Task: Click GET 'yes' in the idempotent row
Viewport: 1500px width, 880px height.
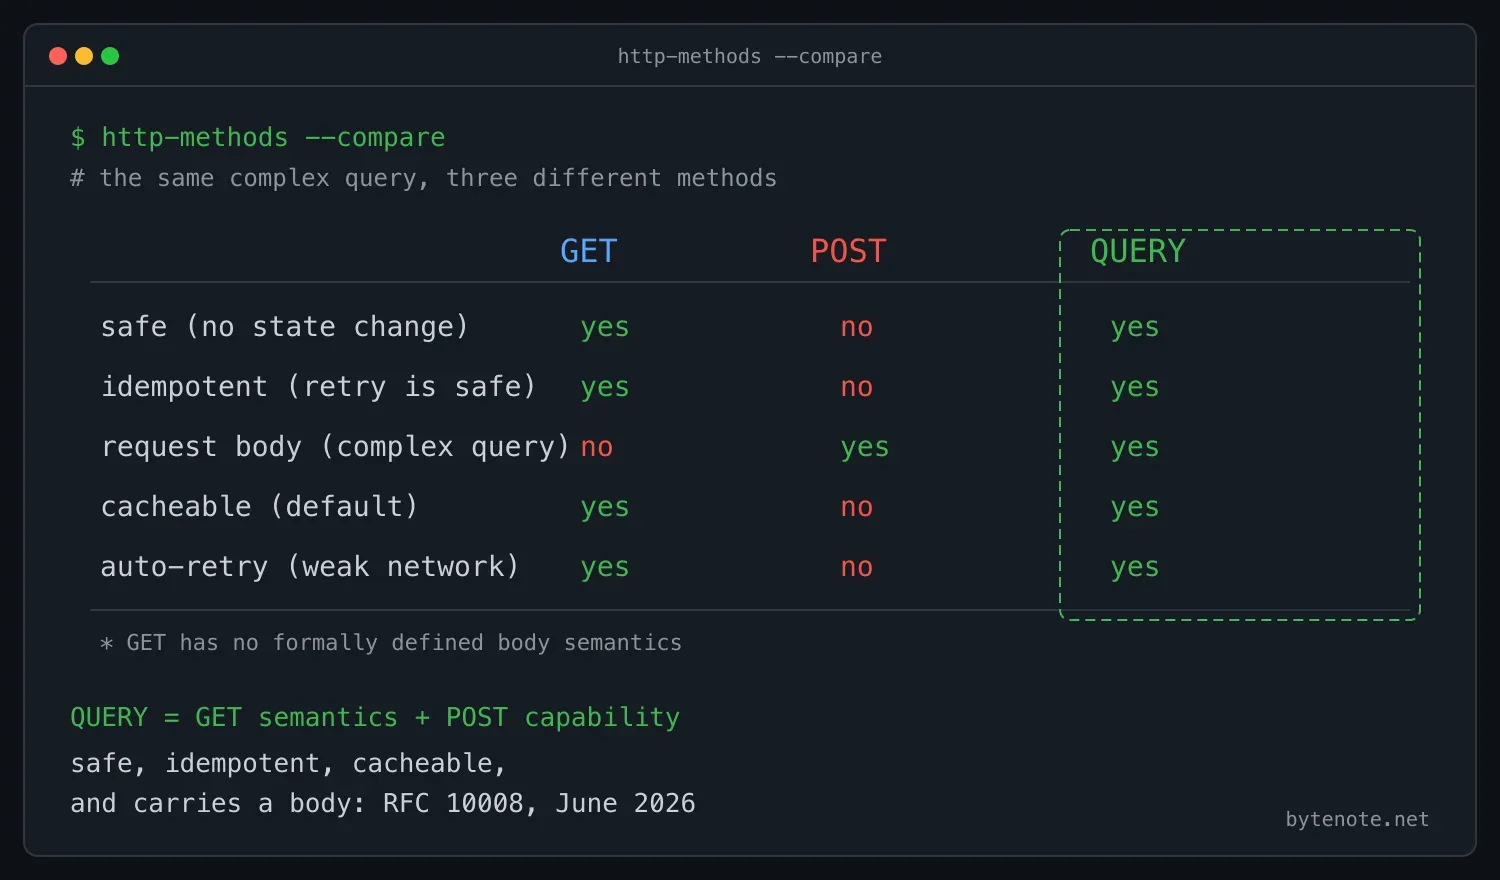Action: click(x=605, y=388)
